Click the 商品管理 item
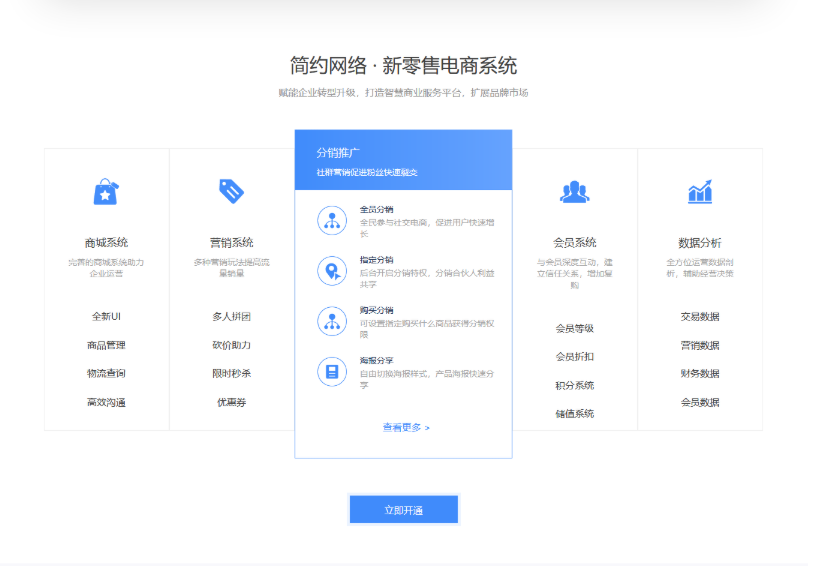Viewport: 823px width, 566px height. point(106,345)
